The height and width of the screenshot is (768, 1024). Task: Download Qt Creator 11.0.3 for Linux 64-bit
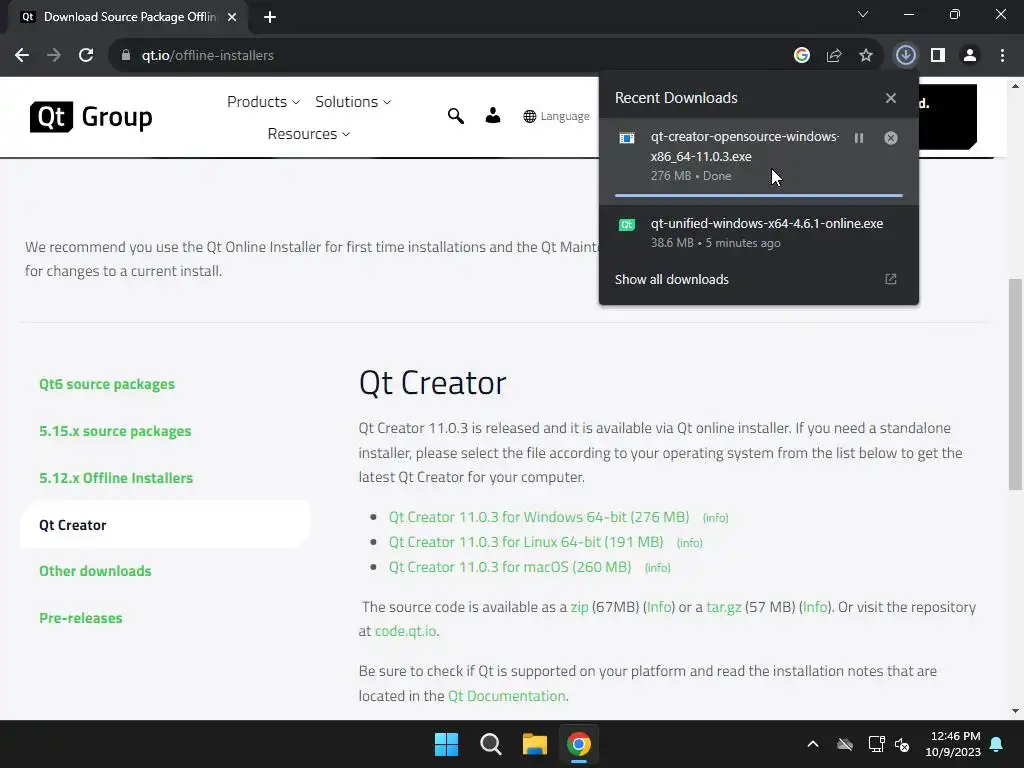(526, 542)
